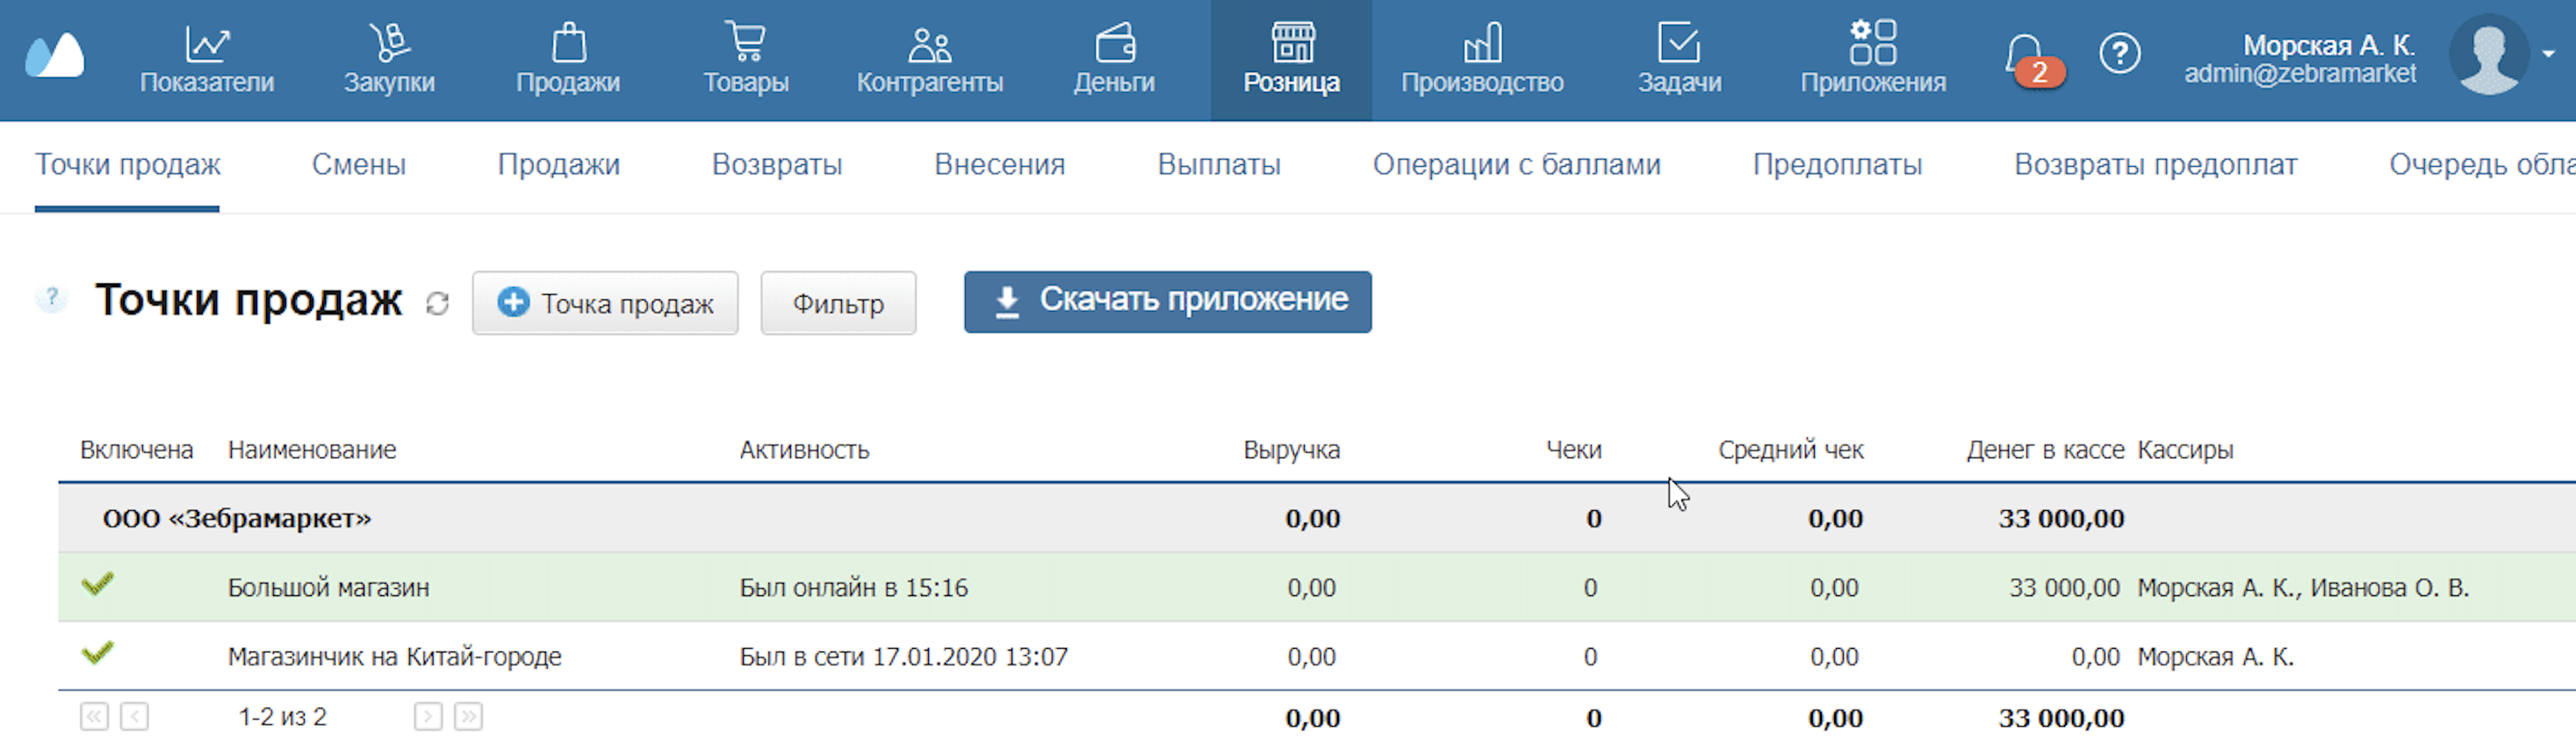Switch to the Возвраты tab
This screenshot has height=748, width=2576.
pos(776,165)
